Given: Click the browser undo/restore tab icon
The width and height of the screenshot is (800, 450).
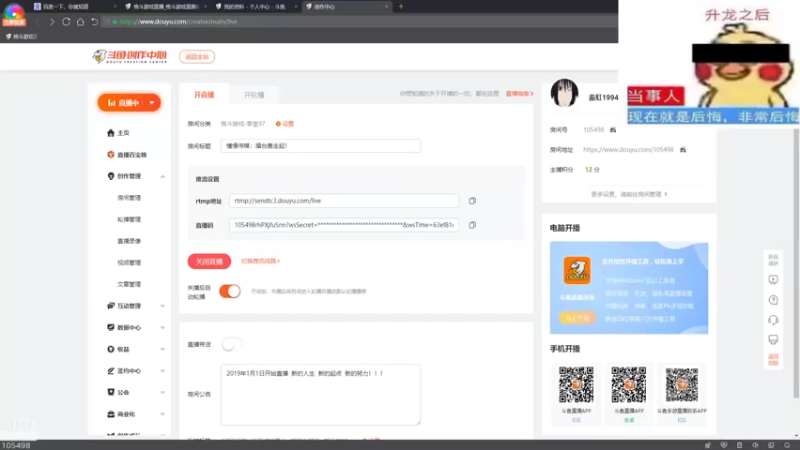Looking at the screenshot, I should pyautogui.click(x=94, y=22).
